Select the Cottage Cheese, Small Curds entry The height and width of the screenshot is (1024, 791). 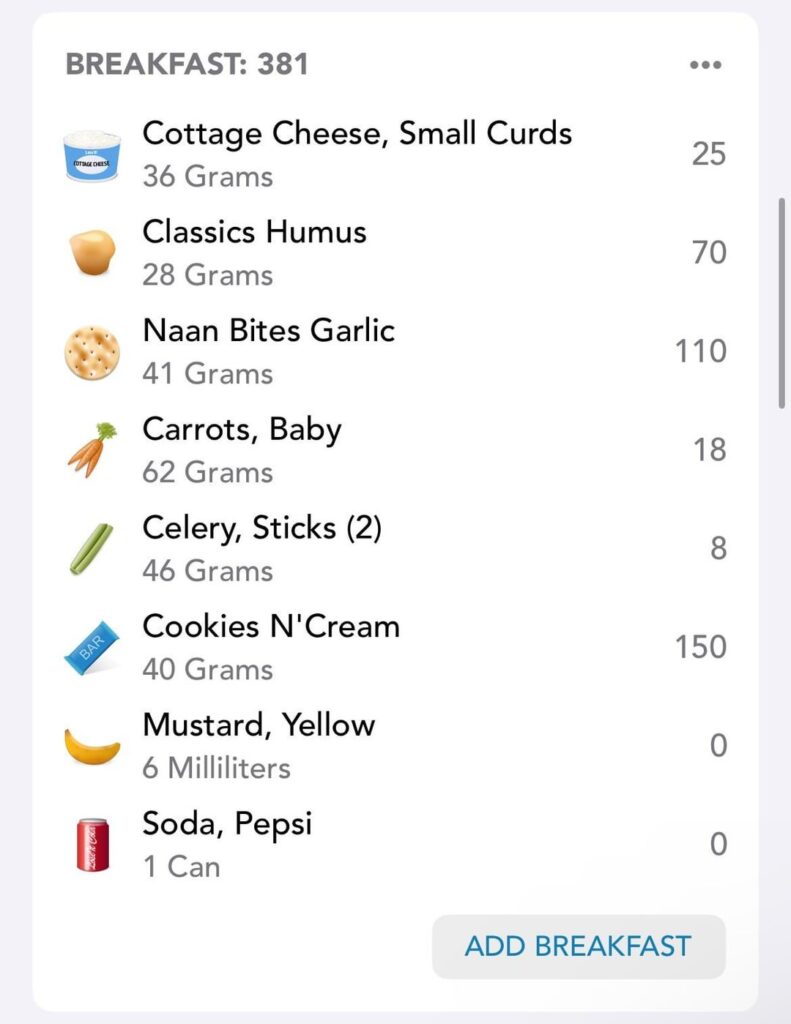[357, 134]
